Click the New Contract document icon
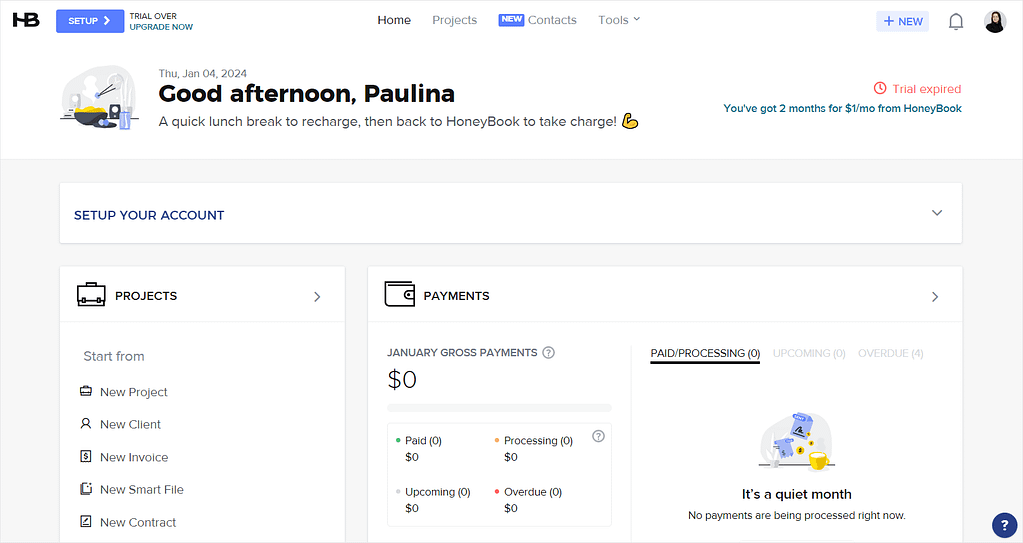The image size is (1023, 543). click(x=85, y=521)
